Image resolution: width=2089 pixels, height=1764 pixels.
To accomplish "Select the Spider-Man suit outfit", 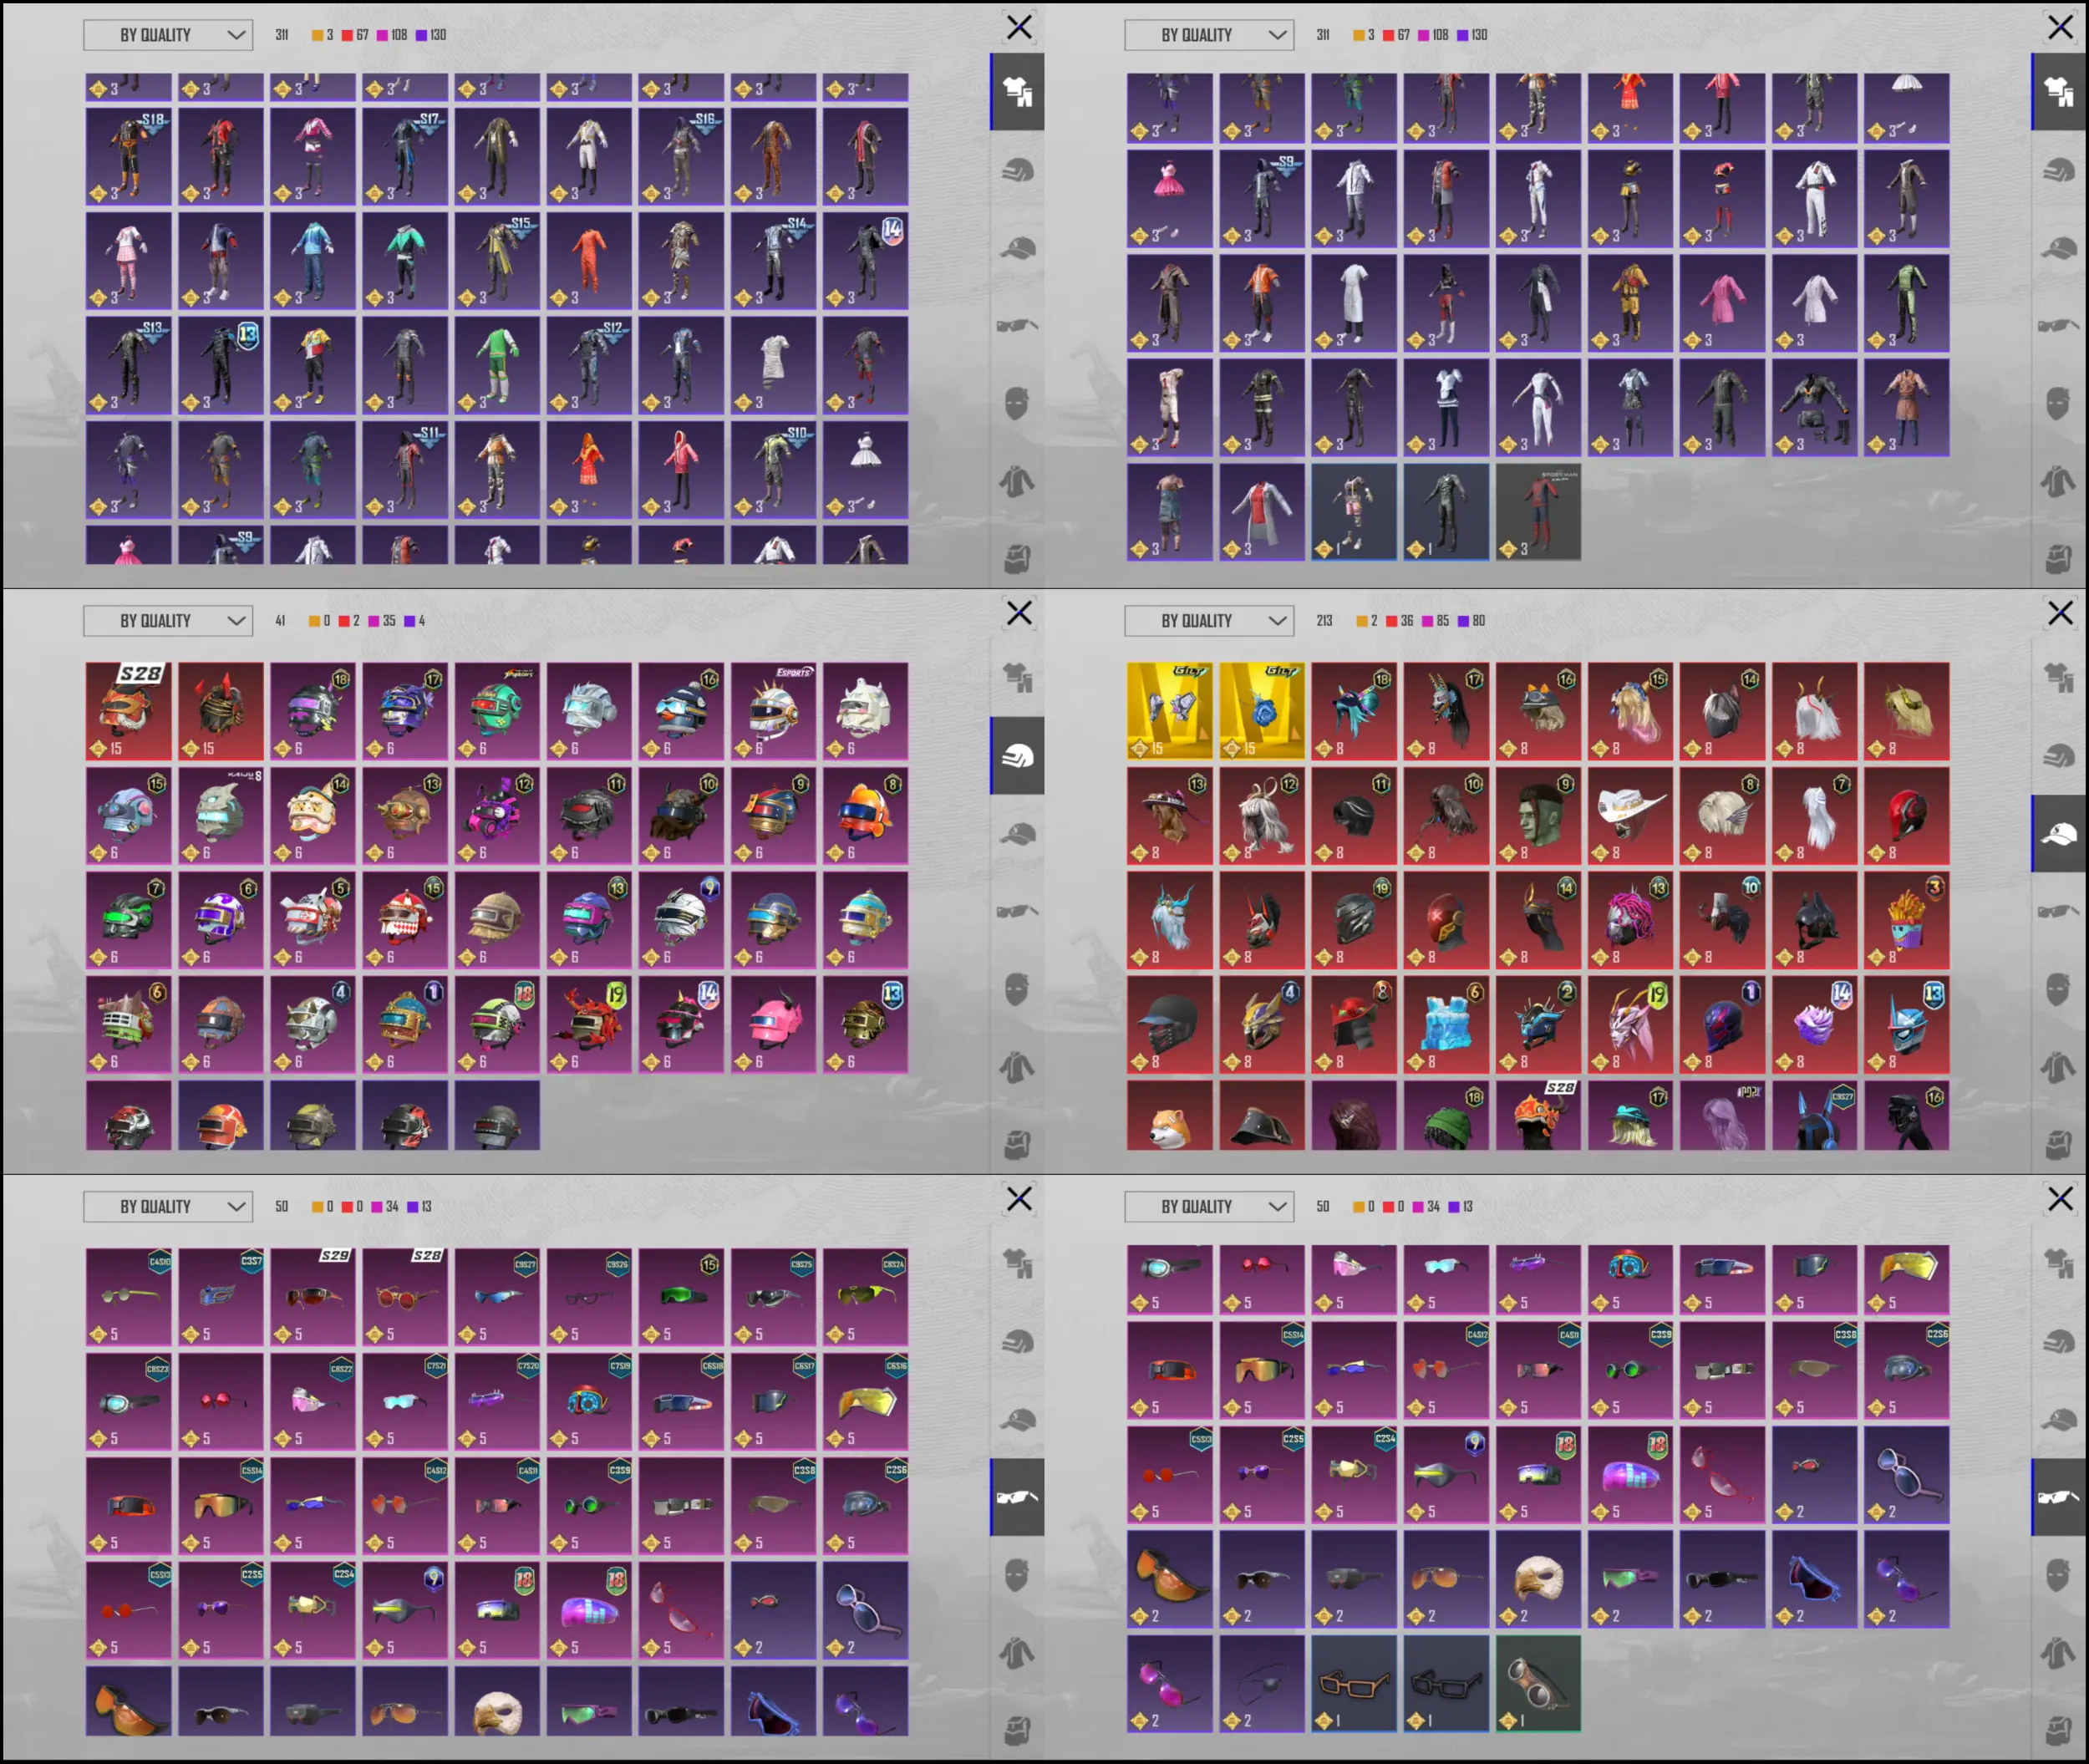I will pyautogui.click(x=1538, y=511).
